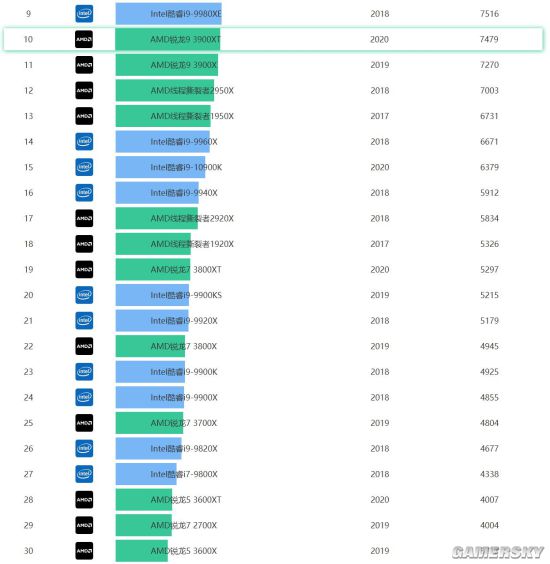
Task: Click the AMD logo beside Ryzen 9 3900XT
Action: [x=84, y=39]
